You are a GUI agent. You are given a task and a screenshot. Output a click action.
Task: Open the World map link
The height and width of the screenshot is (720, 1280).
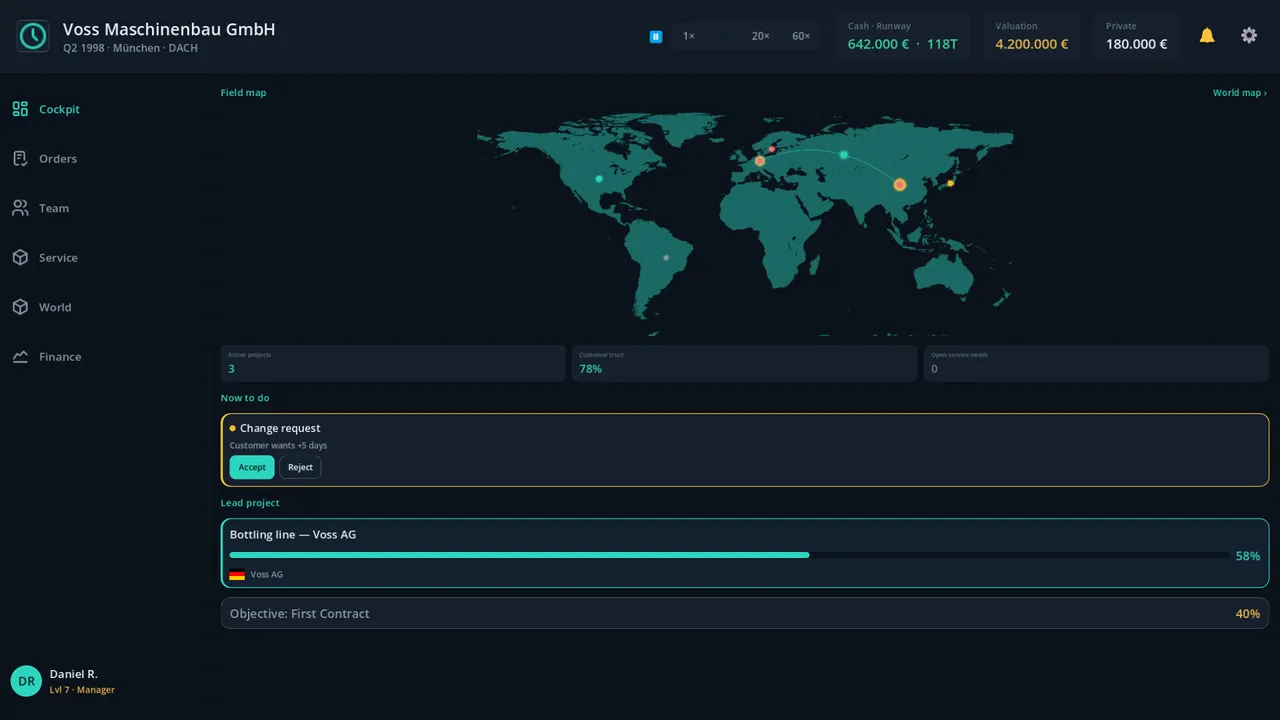pyautogui.click(x=1240, y=93)
